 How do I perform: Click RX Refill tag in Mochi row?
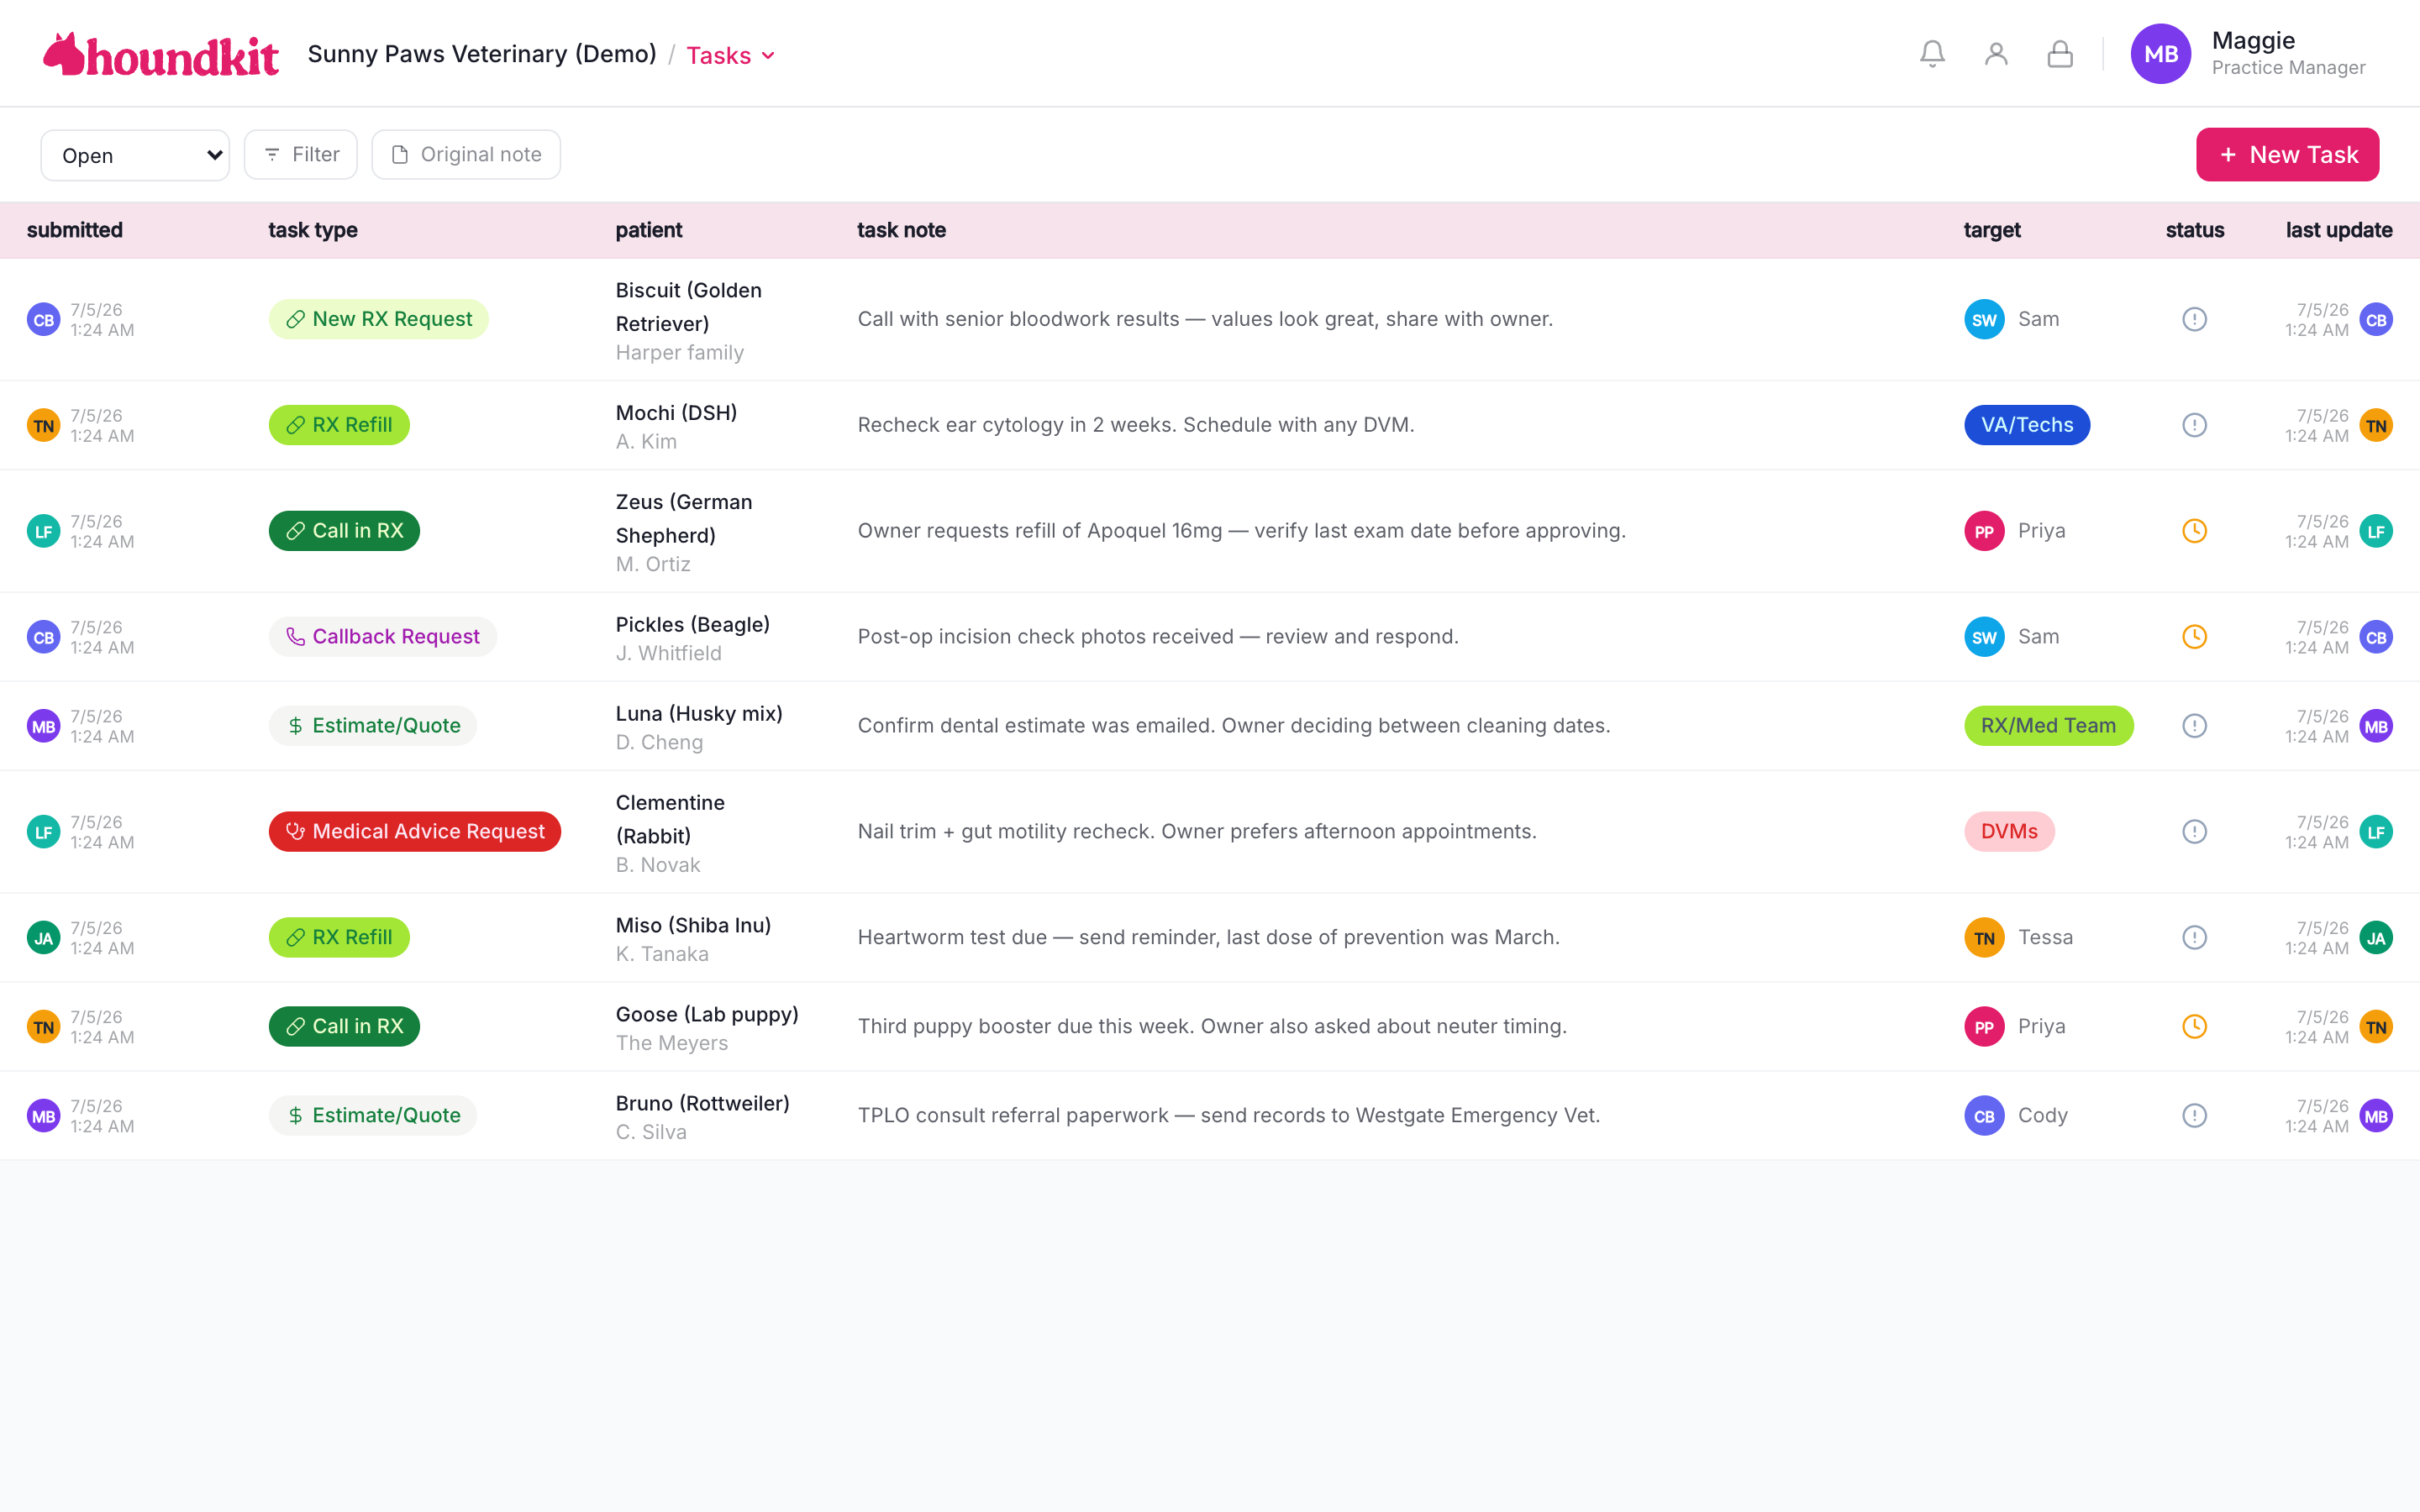[x=339, y=425]
